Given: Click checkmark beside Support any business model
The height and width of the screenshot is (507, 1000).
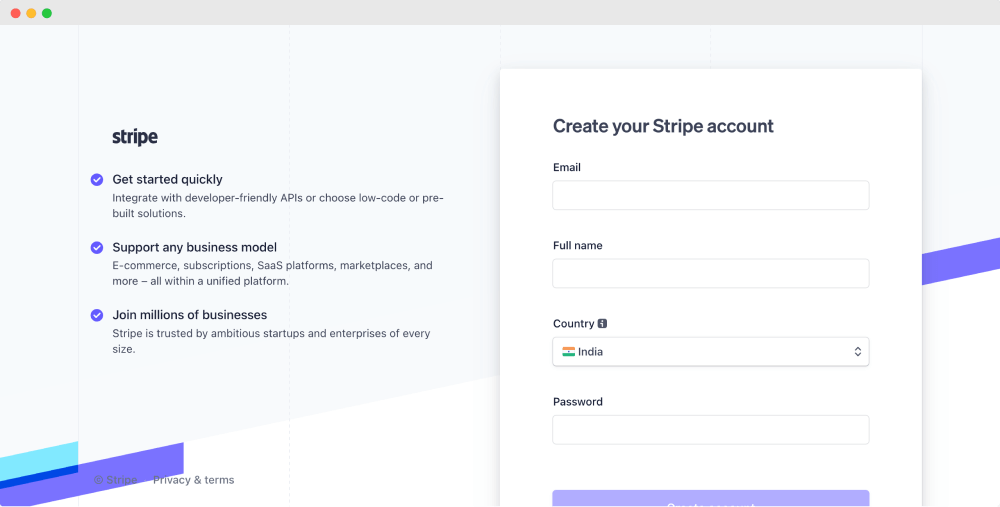Looking at the screenshot, I should click(97, 247).
